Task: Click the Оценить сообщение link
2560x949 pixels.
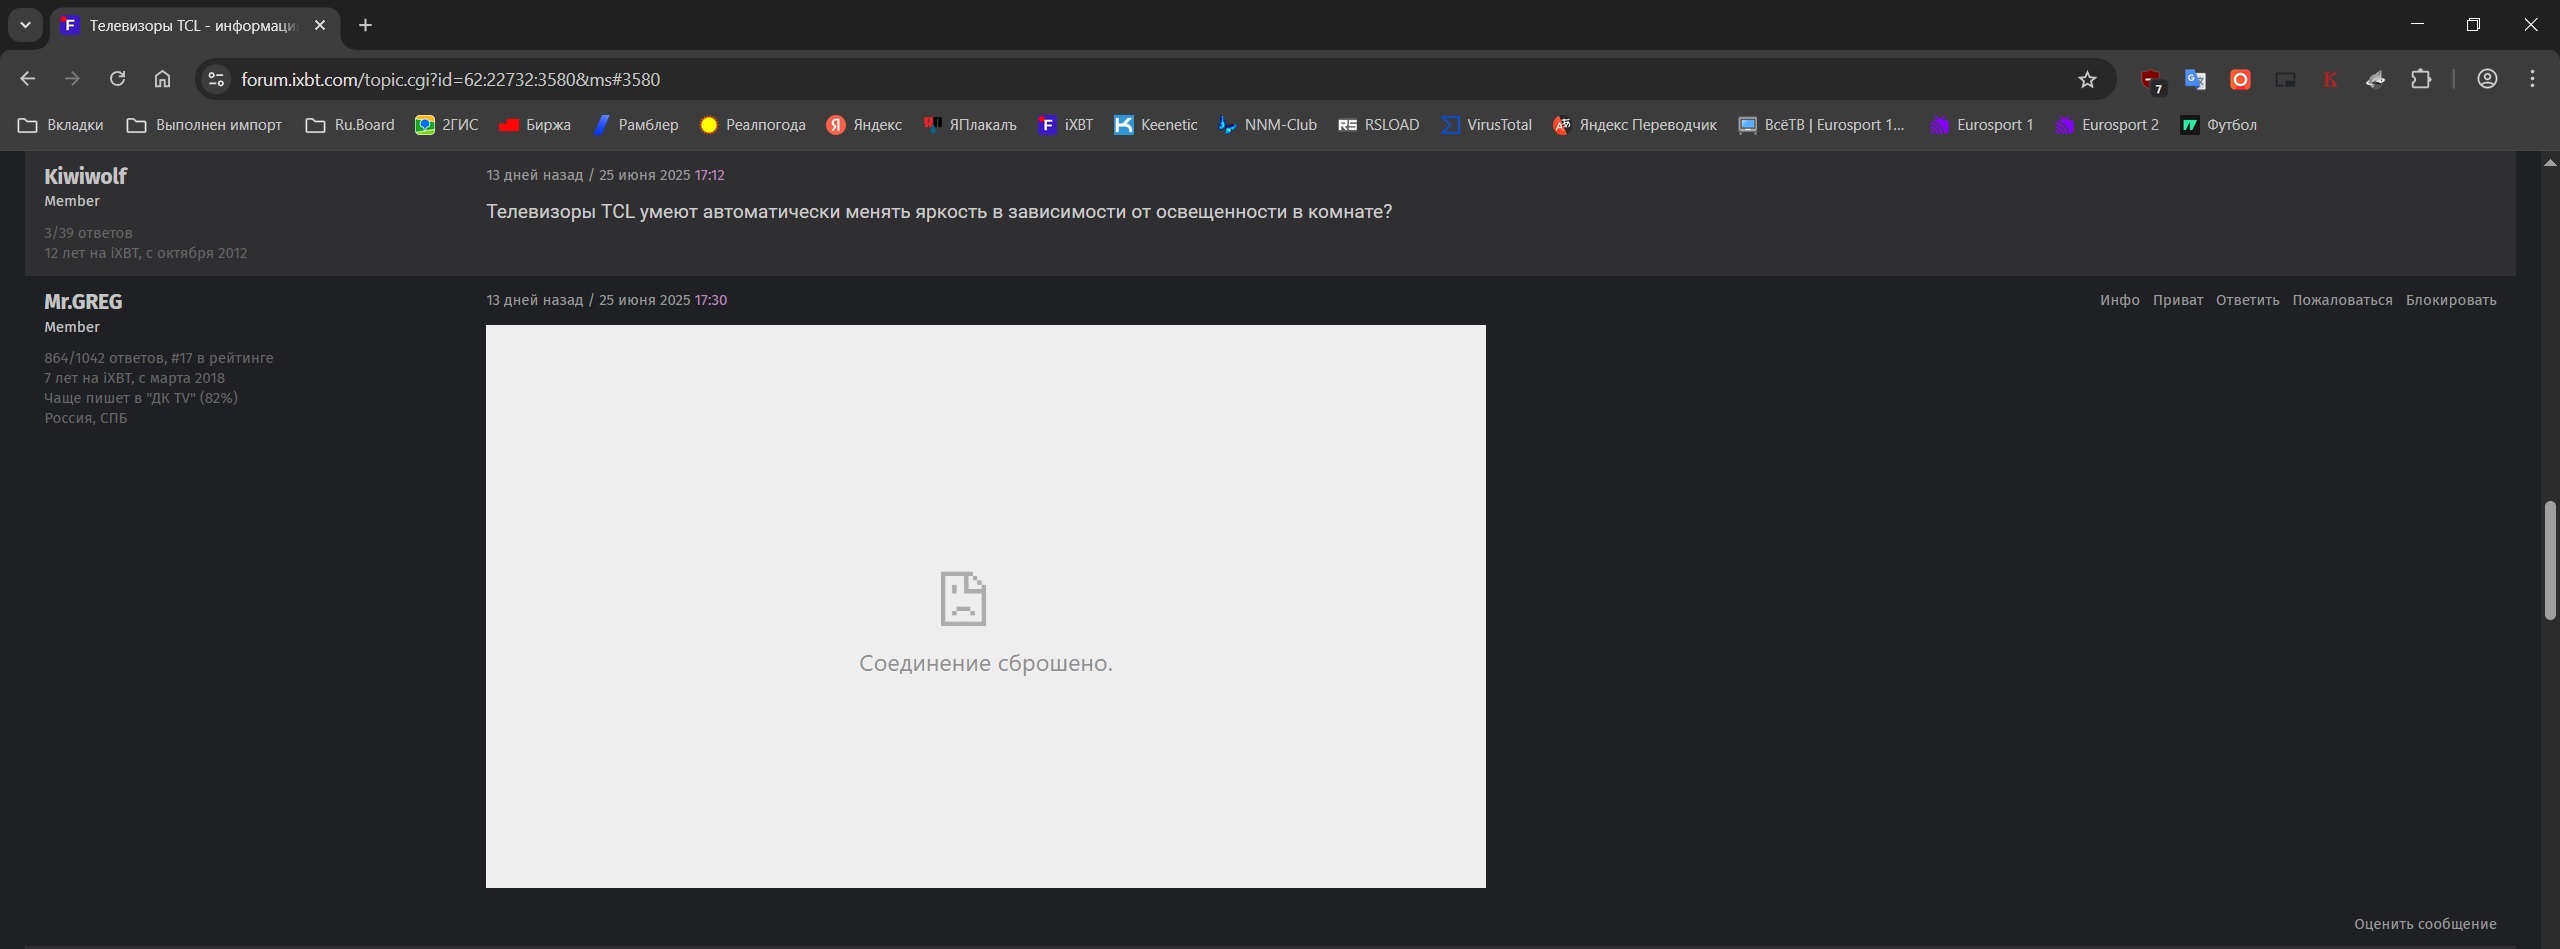Action: coord(2425,924)
